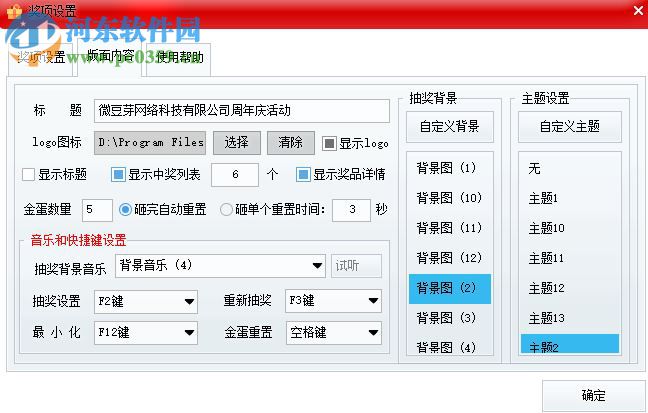Click the 金蛋数量 input field

97,210
